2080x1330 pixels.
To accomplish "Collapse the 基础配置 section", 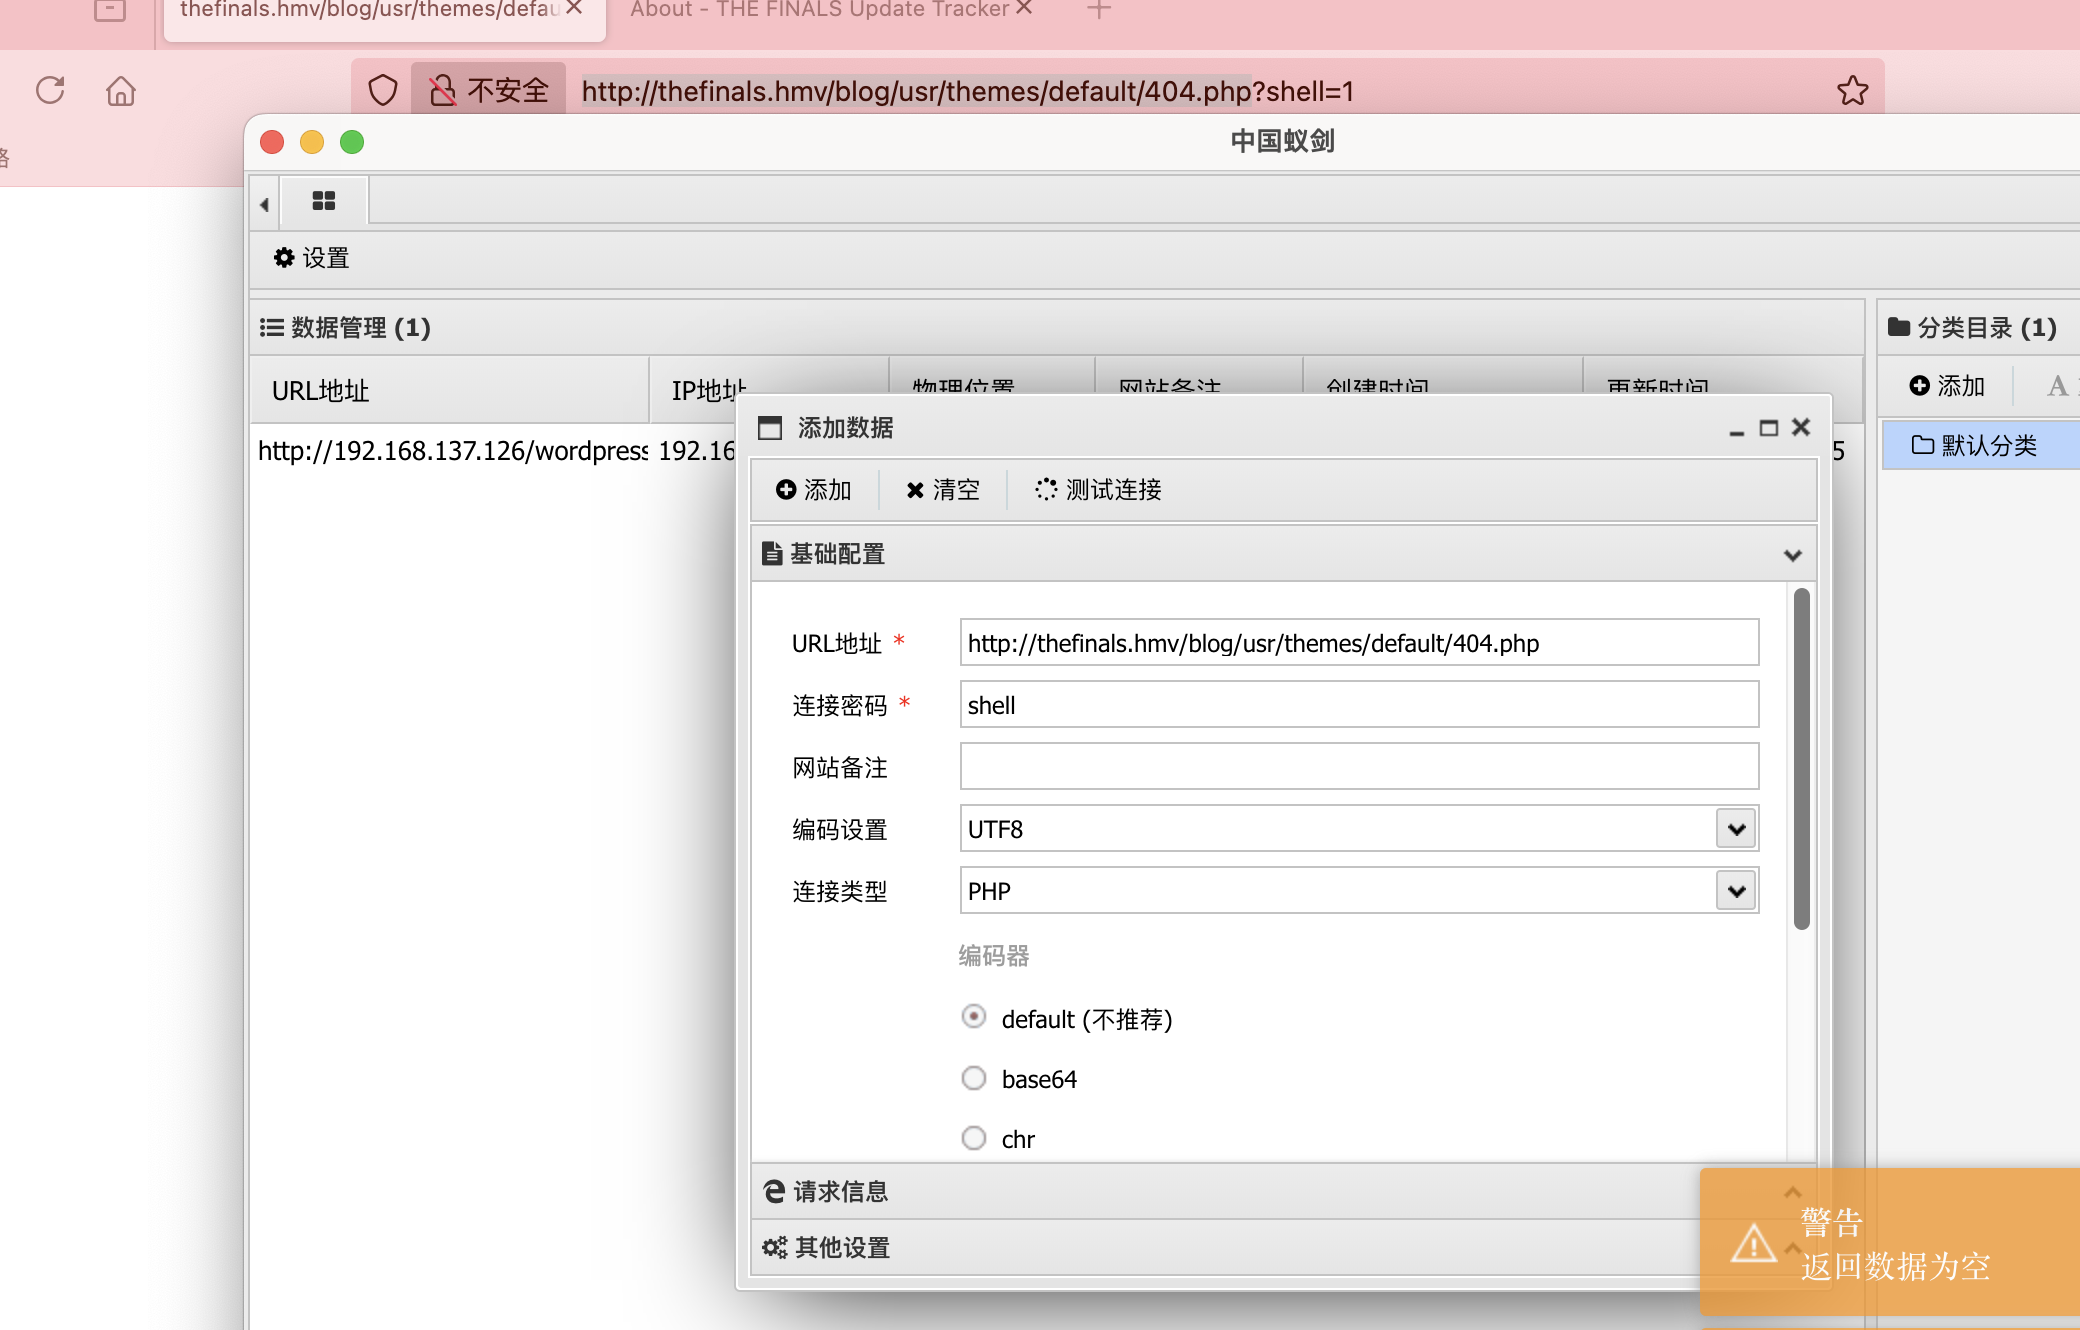I will coord(1283,553).
